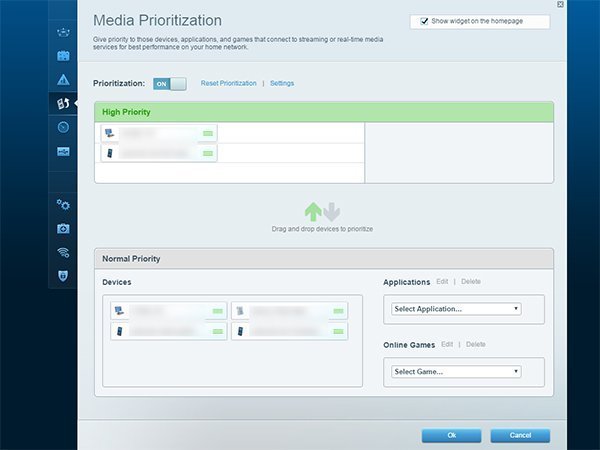
Task: Select the first computer device in High Priority
Action: tap(159, 133)
